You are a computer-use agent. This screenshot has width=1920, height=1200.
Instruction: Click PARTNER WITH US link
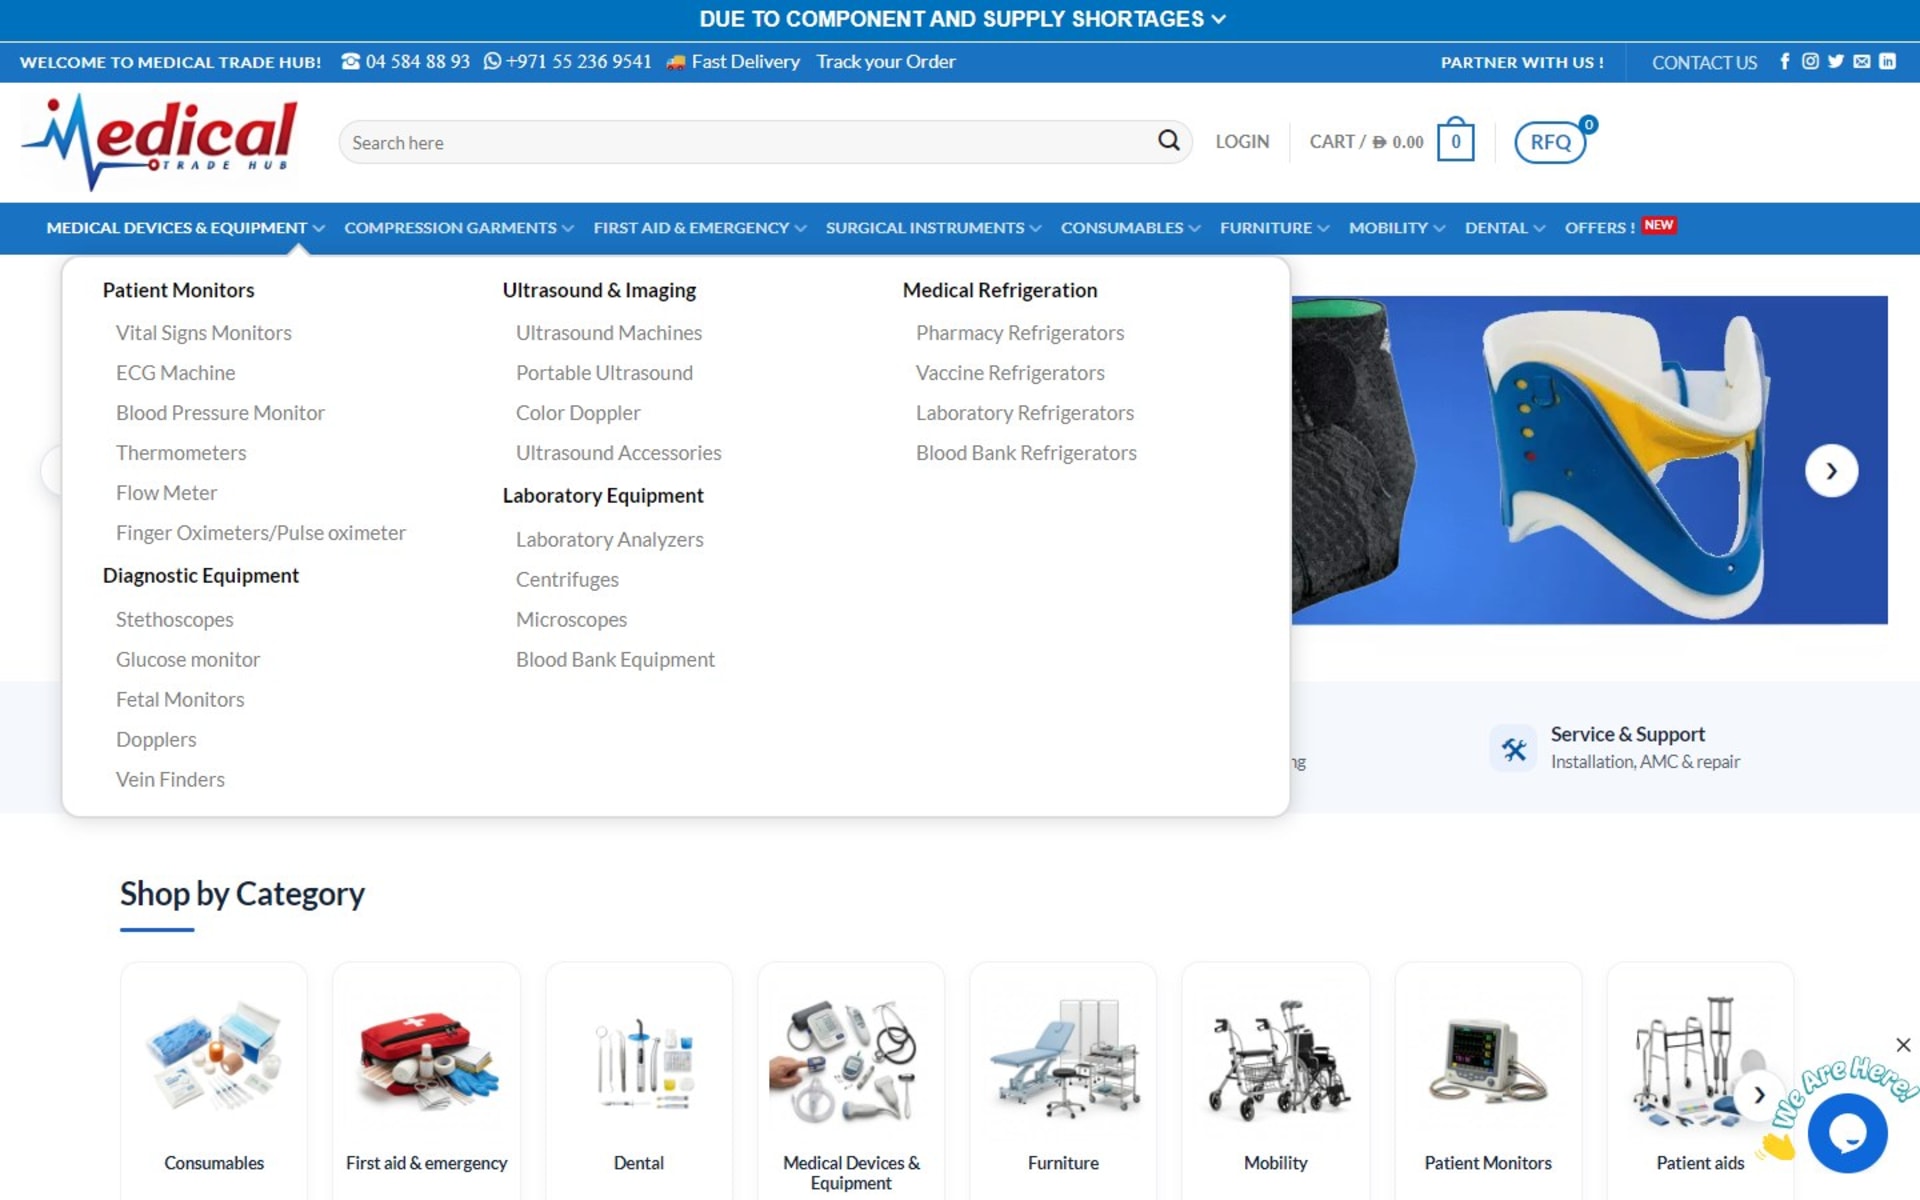click(x=1522, y=62)
